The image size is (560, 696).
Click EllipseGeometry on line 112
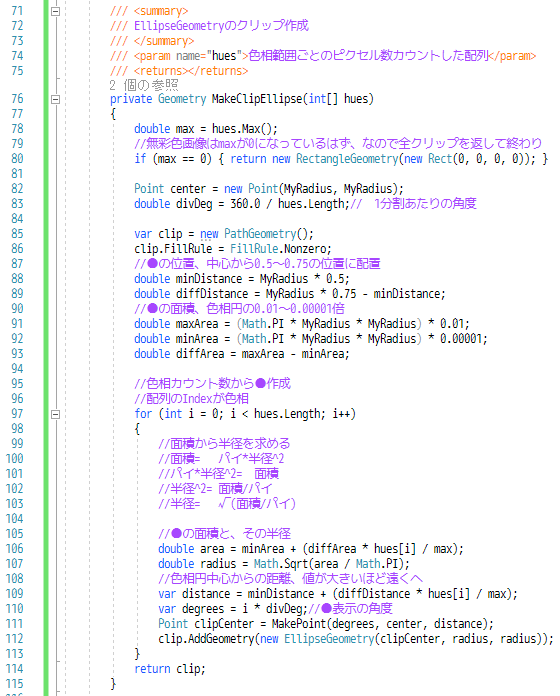[x=329, y=639]
